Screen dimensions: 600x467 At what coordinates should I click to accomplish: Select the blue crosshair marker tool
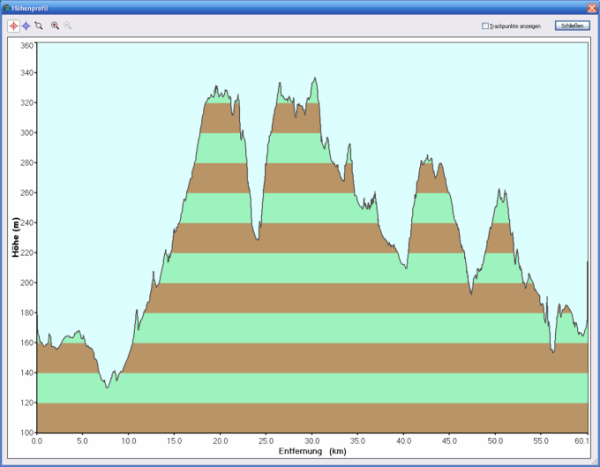pos(25,25)
